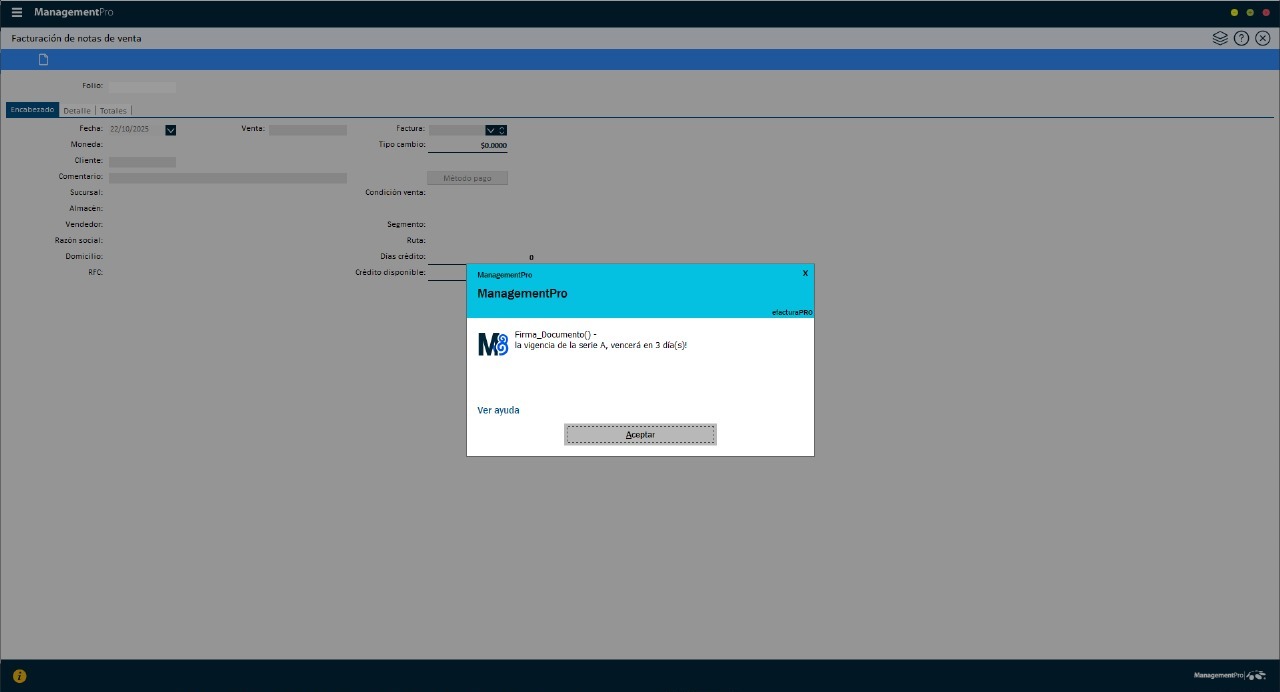Close the form with circled X icon
The image size is (1280, 692).
pos(1262,38)
